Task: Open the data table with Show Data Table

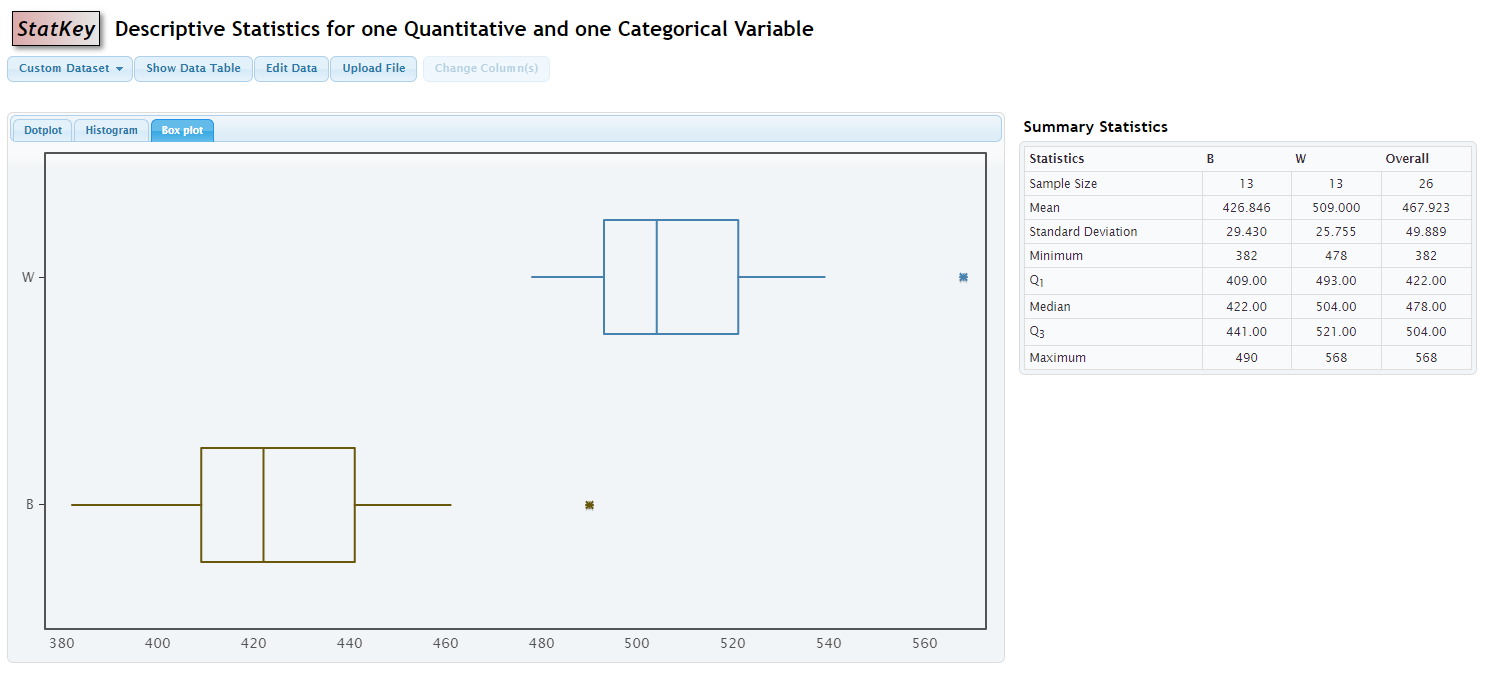Action: pos(193,69)
